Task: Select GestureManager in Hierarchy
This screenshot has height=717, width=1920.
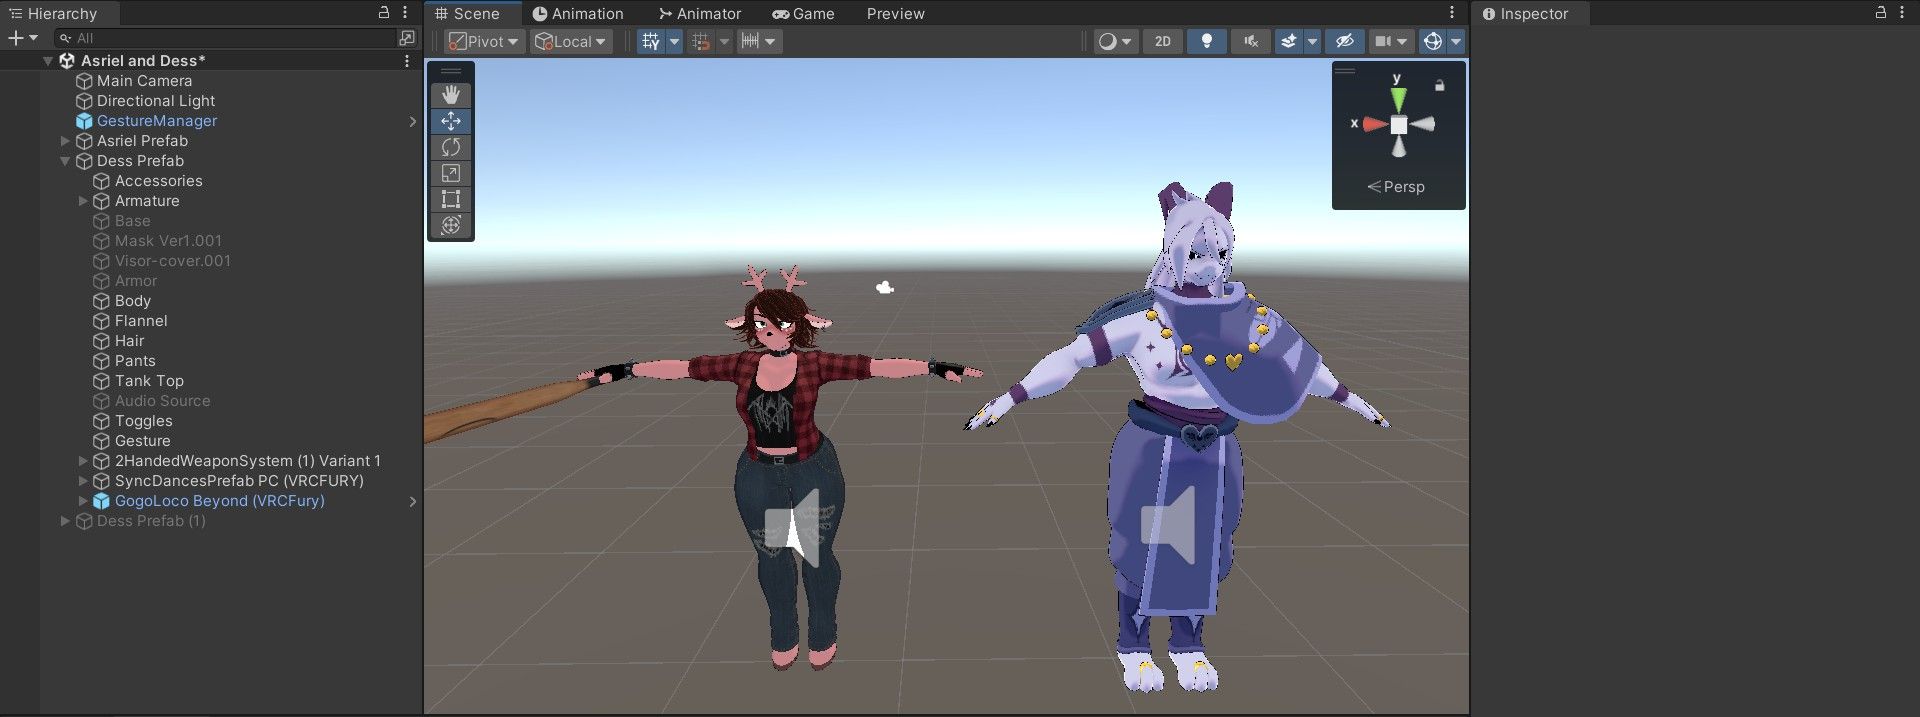Action: [157, 121]
